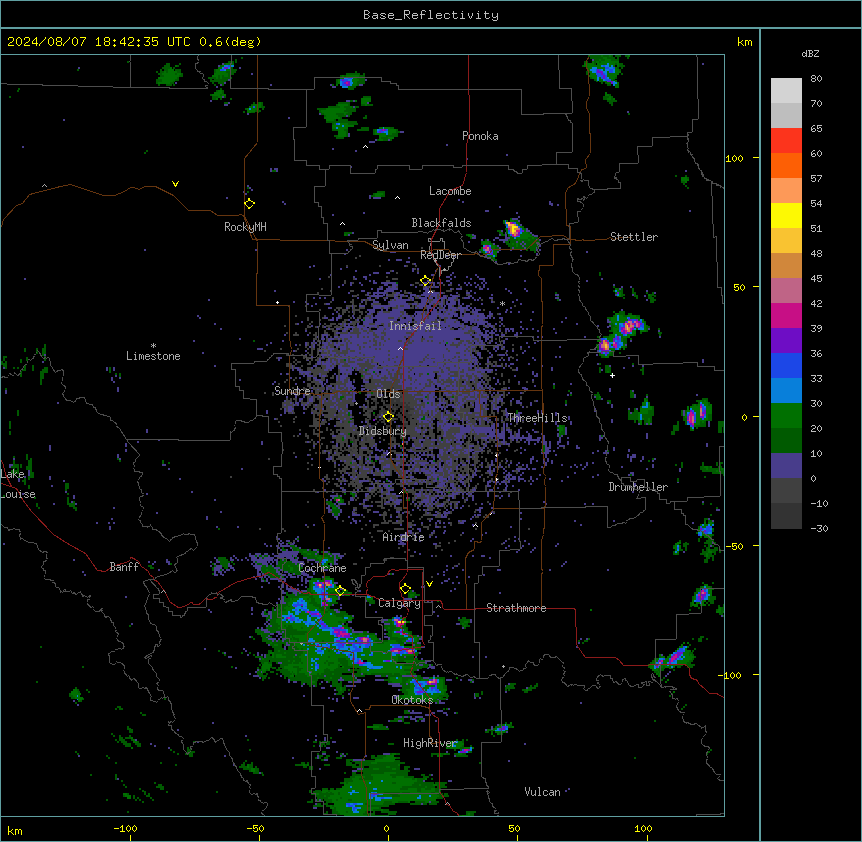Click the km unit label at top right
Screen dimensions: 862x842
pos(744,42)
